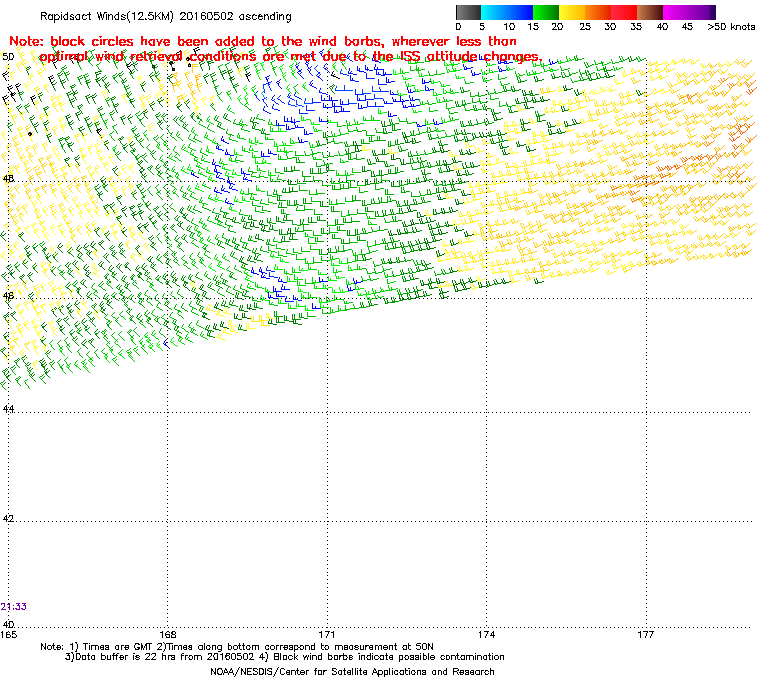This screenshot has height=688, width=760.
Task: Click the orange 25-30 knots legend segment
Action: click(x=598, y=12)
